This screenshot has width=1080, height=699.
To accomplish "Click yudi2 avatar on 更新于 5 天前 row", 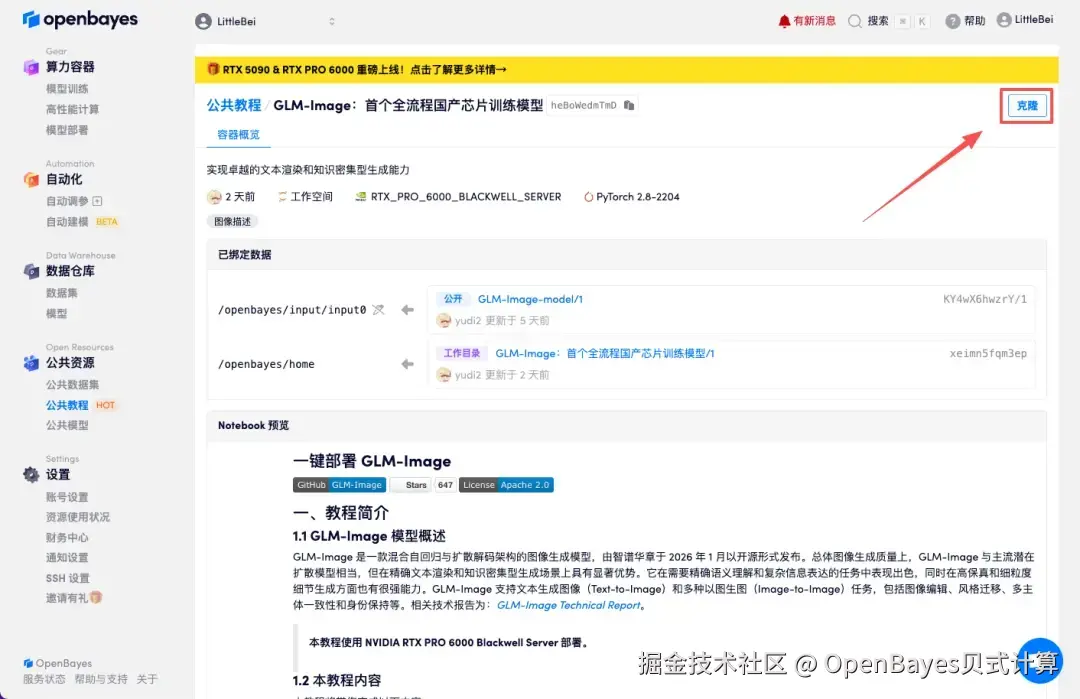I will pyautogui.click(x=444, y=320).
